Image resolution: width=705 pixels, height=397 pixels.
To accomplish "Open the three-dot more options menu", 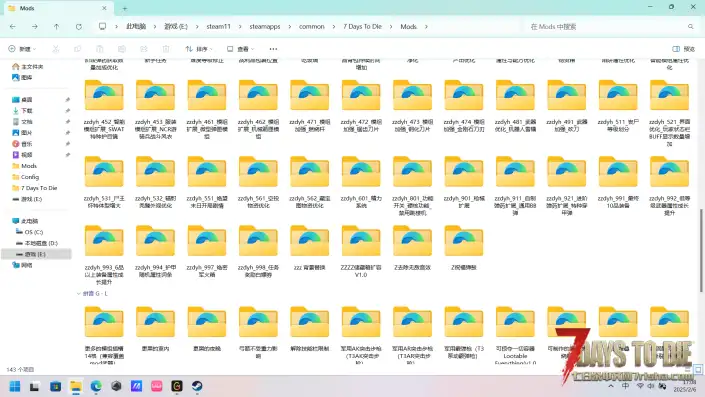I will point(273,49).
